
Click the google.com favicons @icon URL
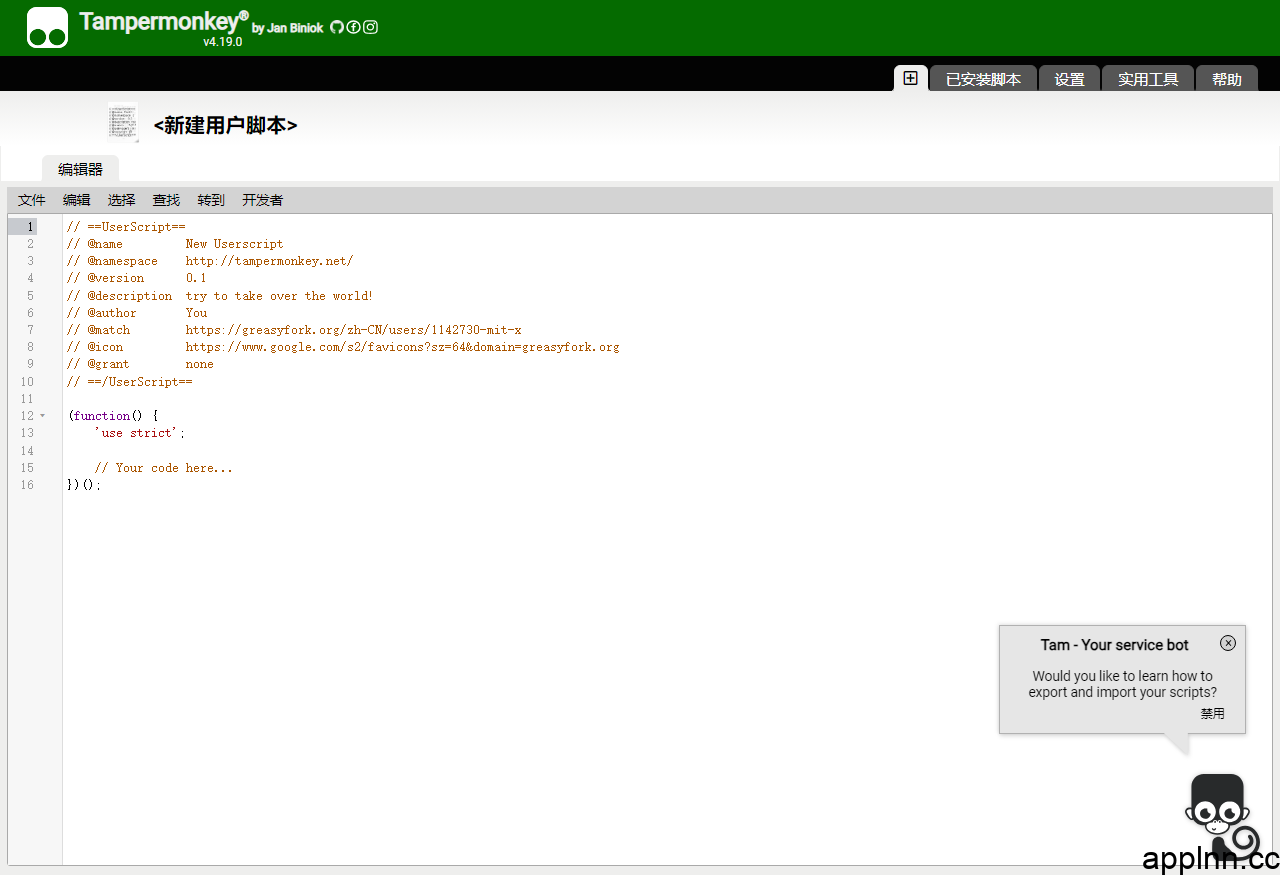402,347
